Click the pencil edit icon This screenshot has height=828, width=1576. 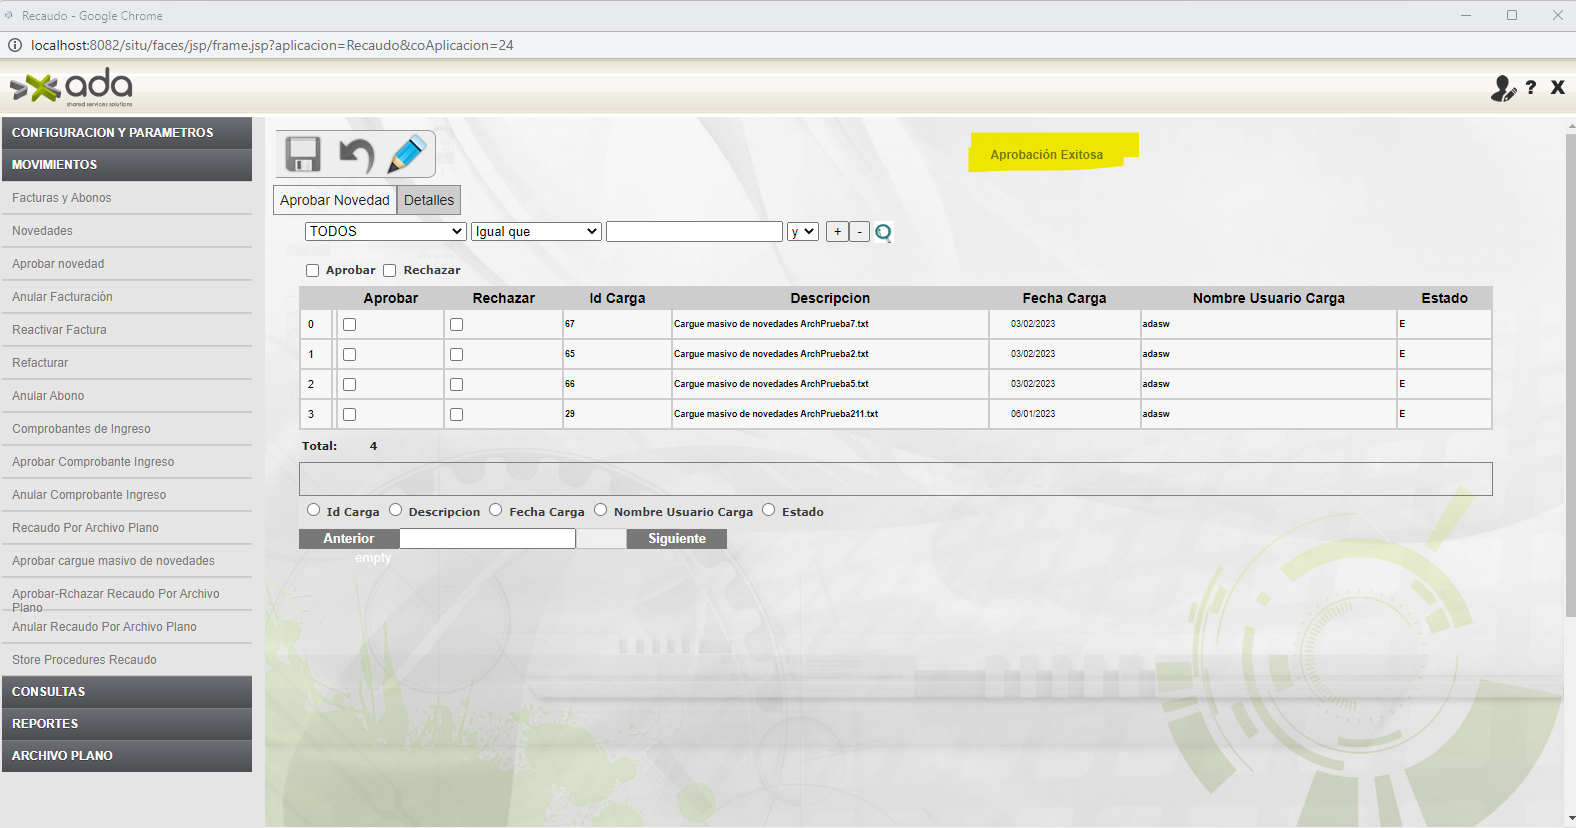[x=407, y=155]
